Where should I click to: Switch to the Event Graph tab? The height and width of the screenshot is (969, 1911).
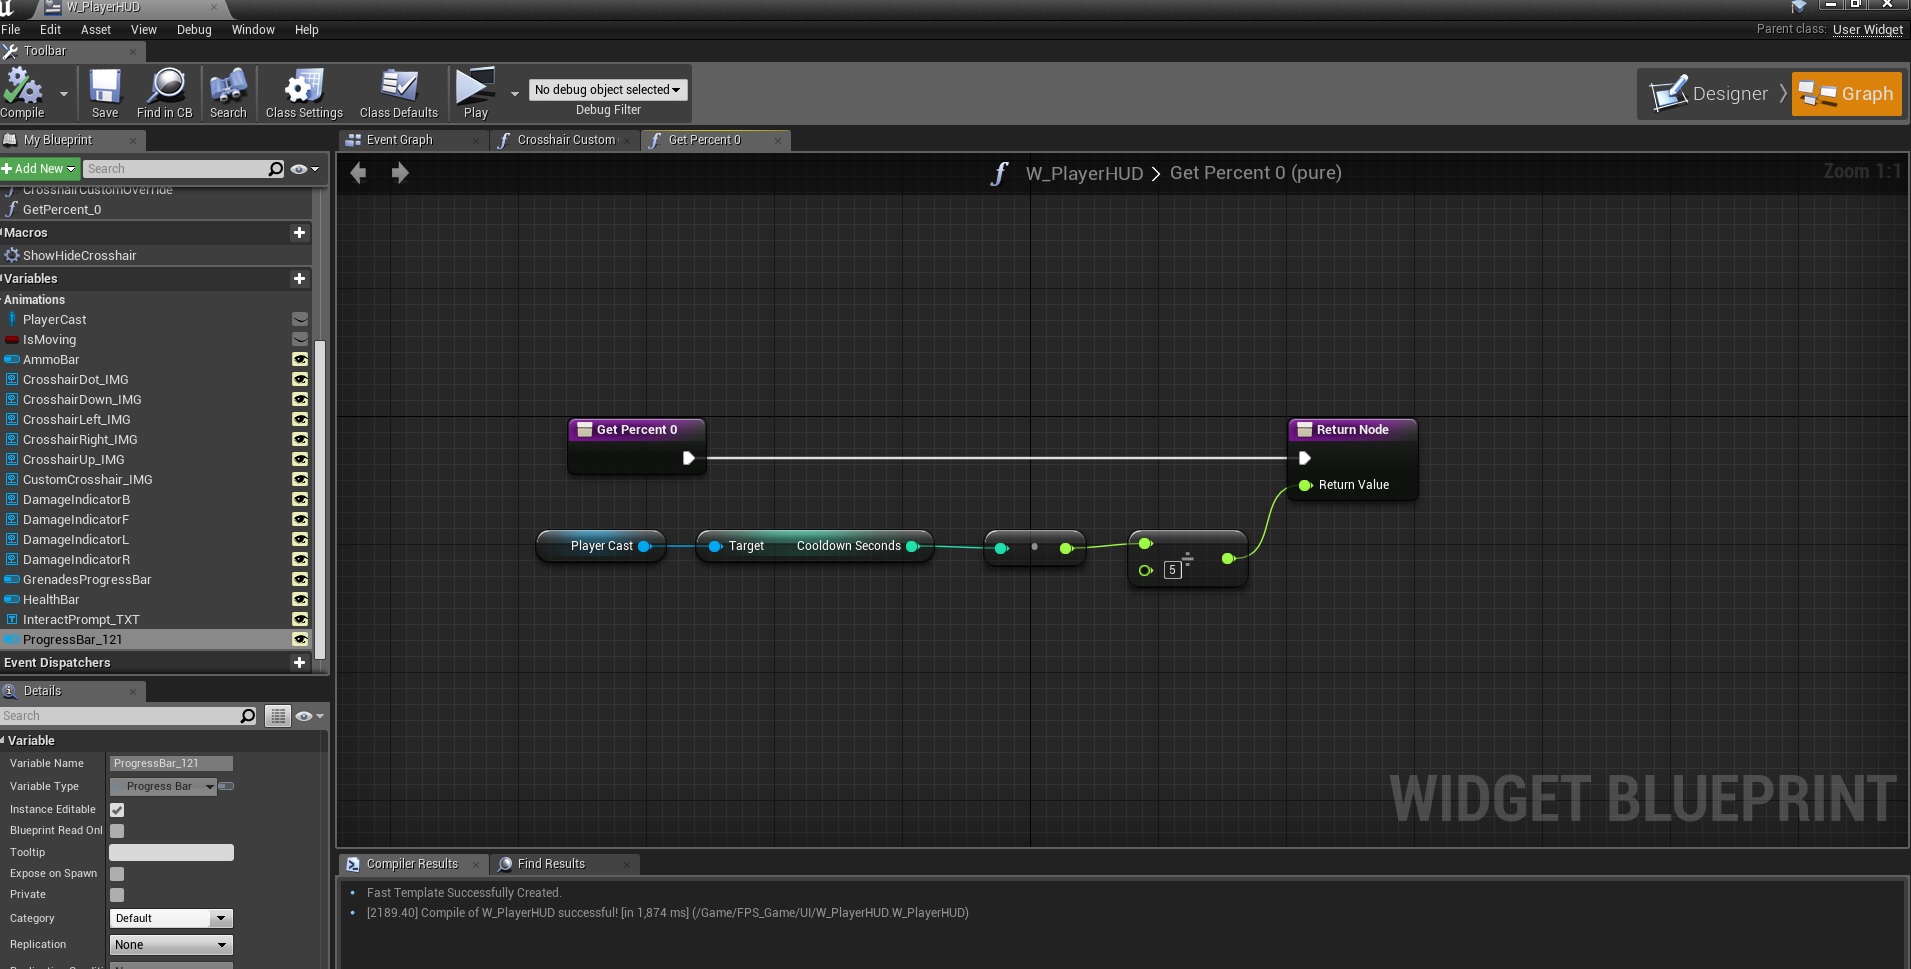[399, 140]
